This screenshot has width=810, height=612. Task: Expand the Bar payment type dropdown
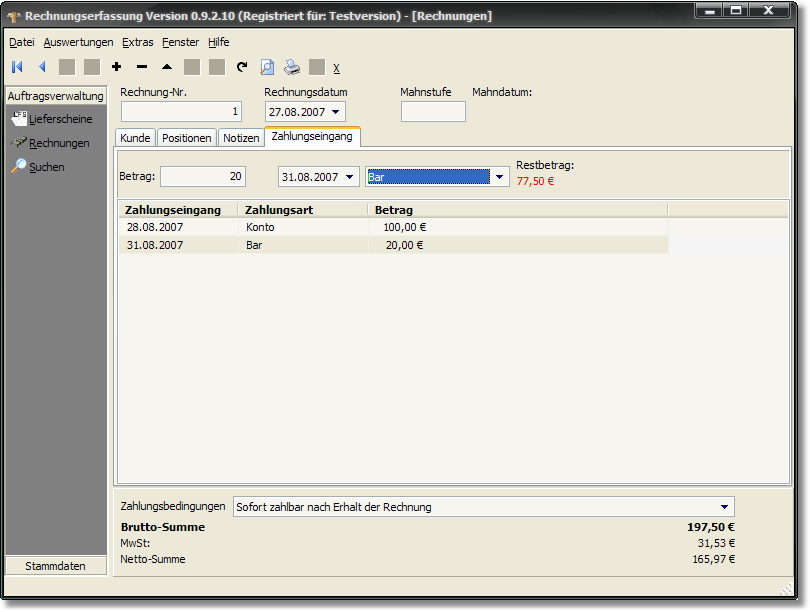click(x=500, y=177)
